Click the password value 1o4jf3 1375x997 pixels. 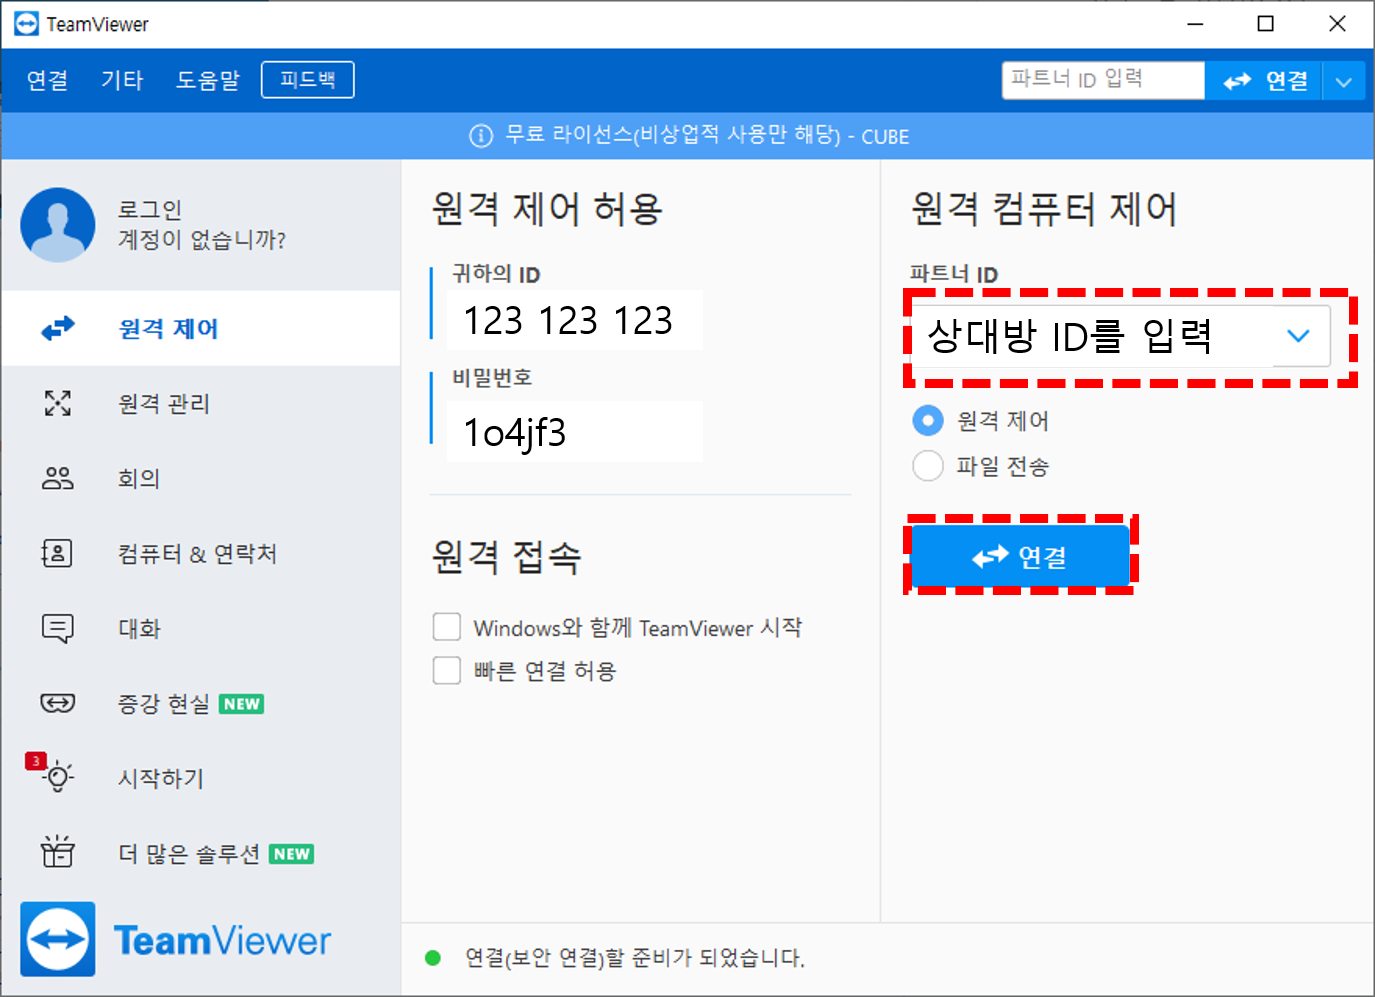(x=514, y=432)
